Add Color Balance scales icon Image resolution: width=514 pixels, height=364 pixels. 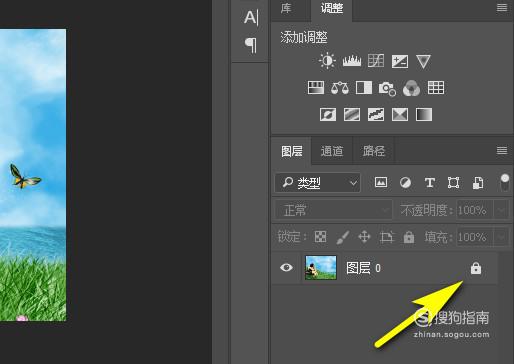pos(340,88)
